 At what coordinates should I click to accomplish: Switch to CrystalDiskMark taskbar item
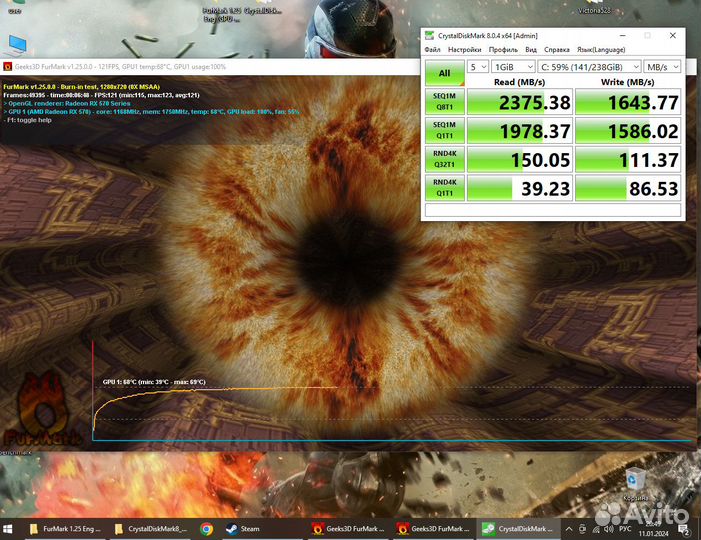[x=519, y=529]
